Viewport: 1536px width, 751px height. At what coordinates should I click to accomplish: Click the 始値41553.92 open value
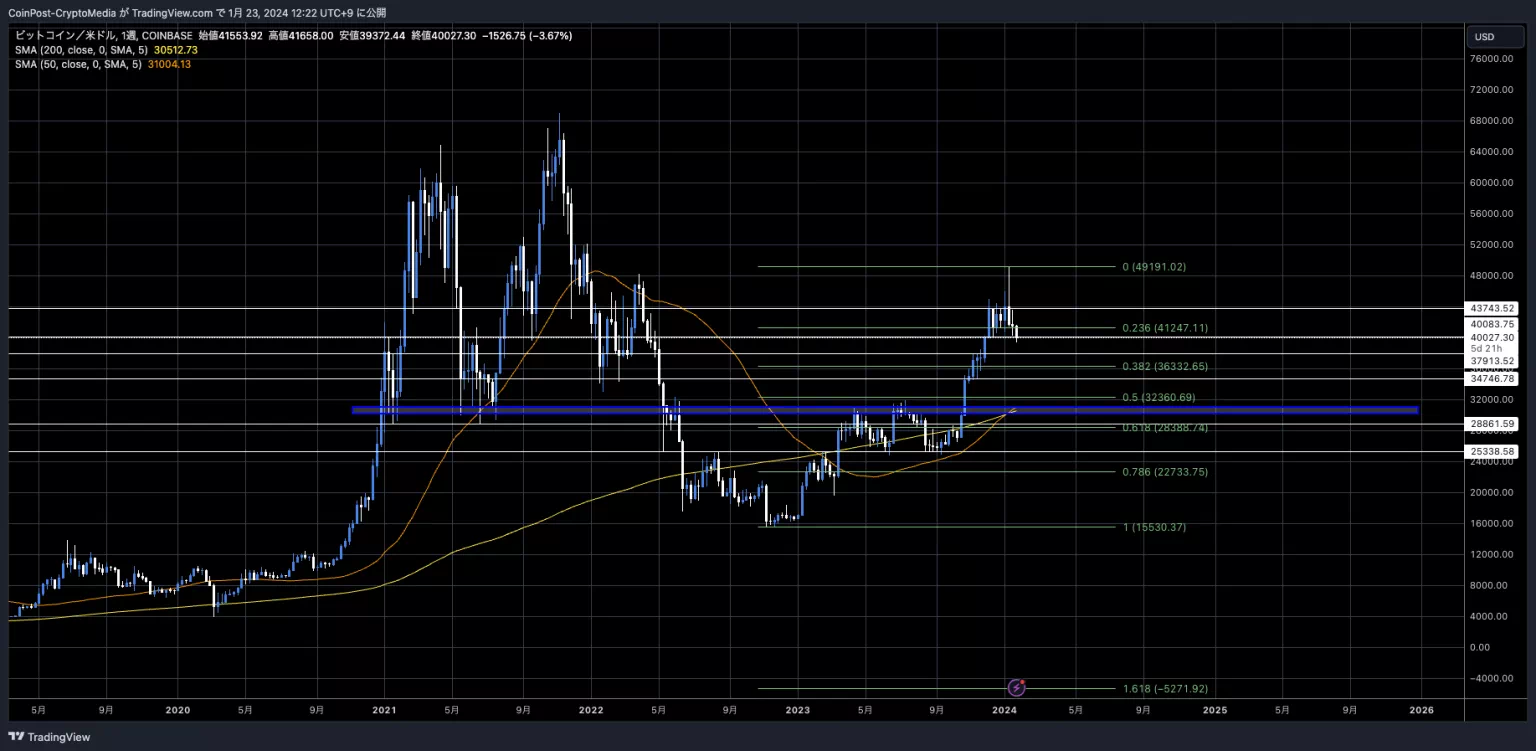230,36
